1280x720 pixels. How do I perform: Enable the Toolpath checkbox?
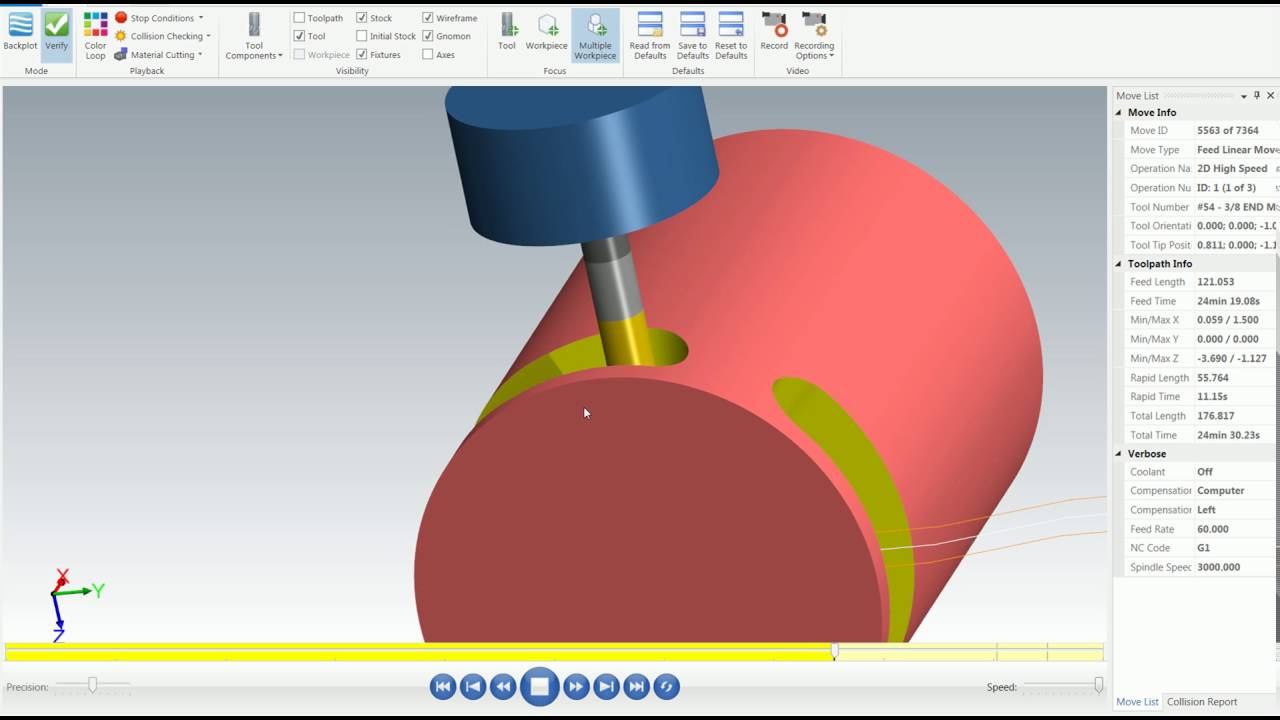pos(299,18)
